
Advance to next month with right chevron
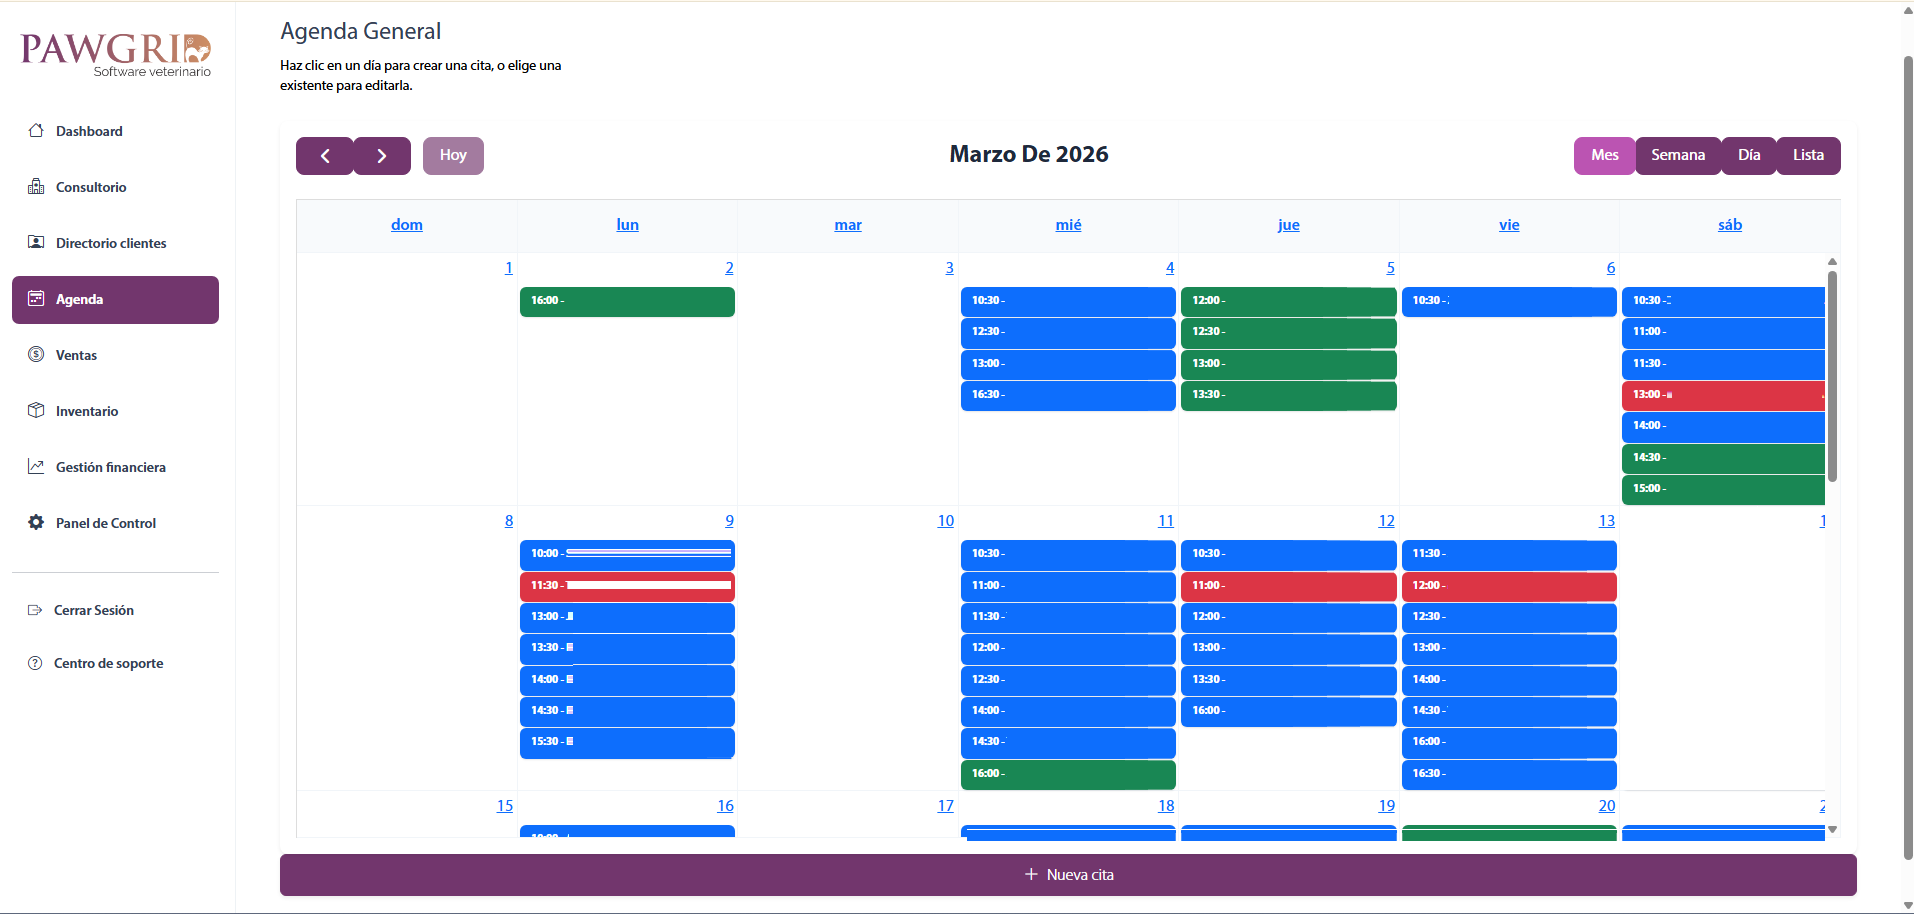pos(382,156)
